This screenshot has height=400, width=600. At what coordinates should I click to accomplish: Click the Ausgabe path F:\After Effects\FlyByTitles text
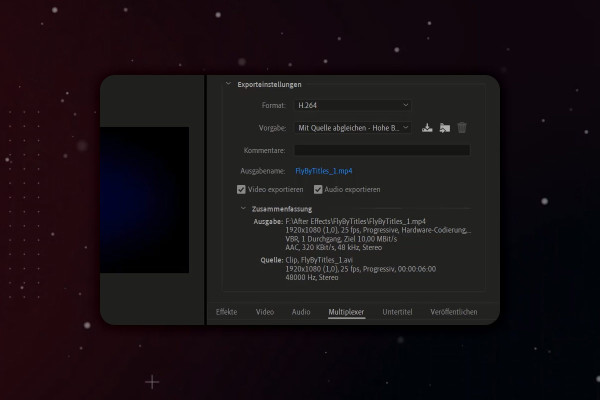pos(355,221)
